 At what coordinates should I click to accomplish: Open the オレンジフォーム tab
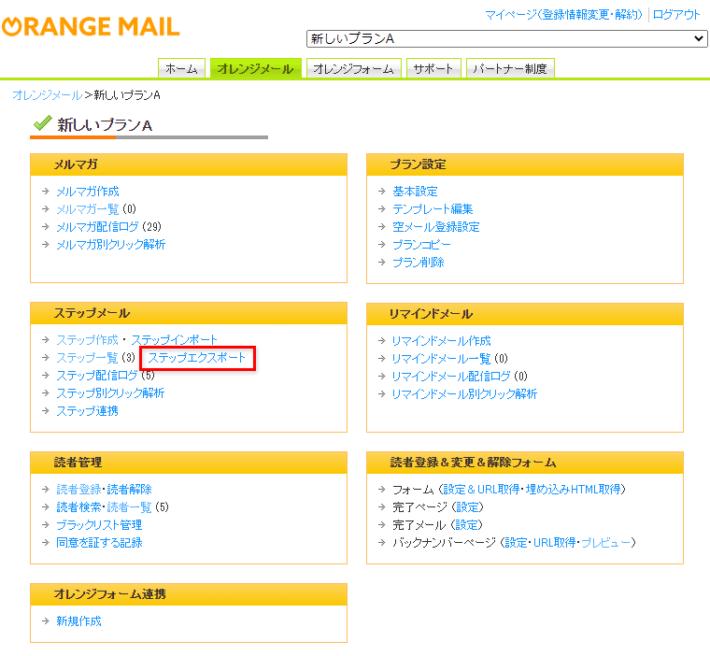coord(354,69)
